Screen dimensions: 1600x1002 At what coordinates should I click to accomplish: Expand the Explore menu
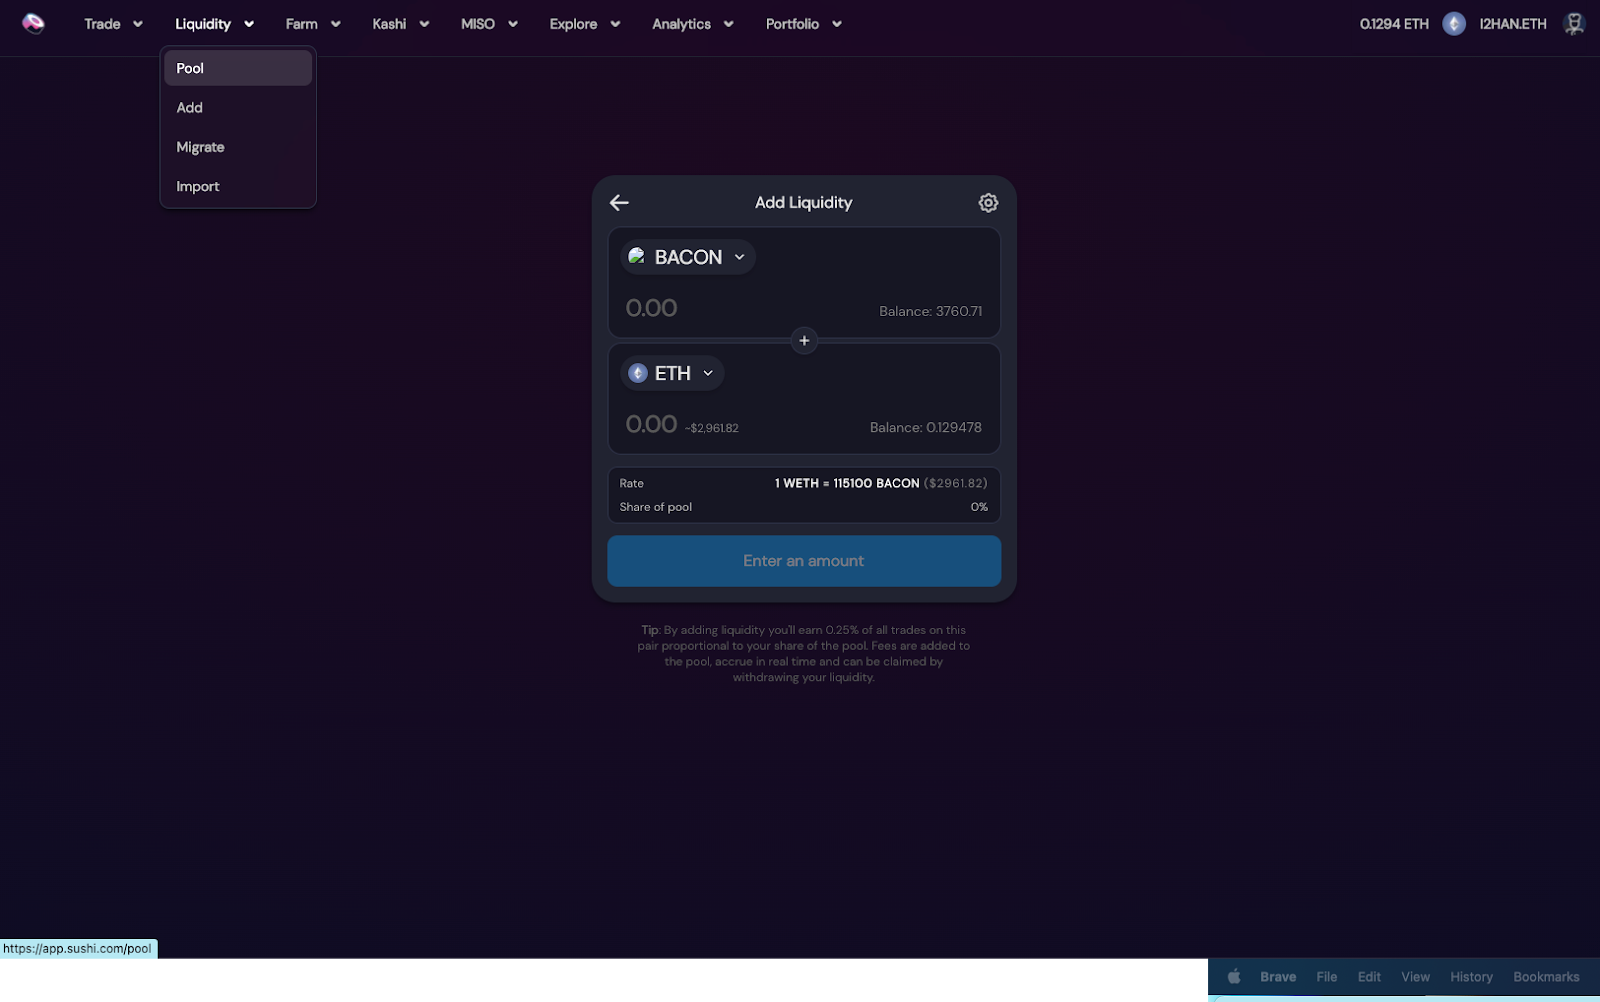585,24
